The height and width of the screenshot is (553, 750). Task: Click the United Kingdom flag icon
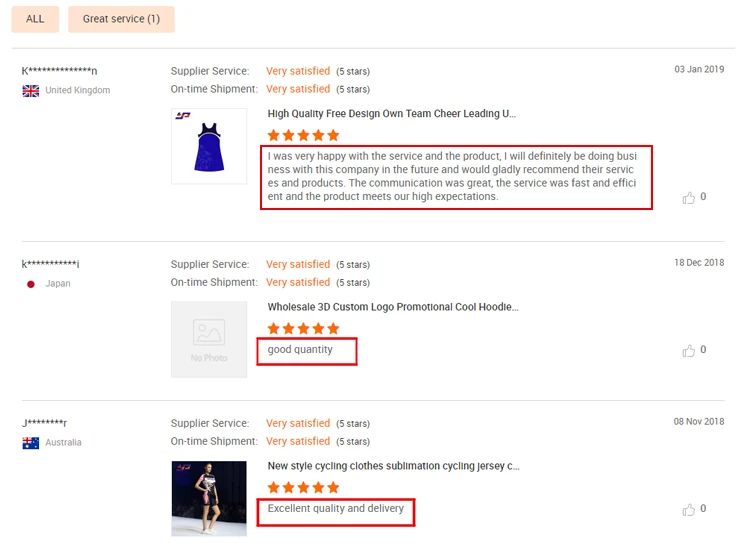pyautogui.click(x=31, y=91)
